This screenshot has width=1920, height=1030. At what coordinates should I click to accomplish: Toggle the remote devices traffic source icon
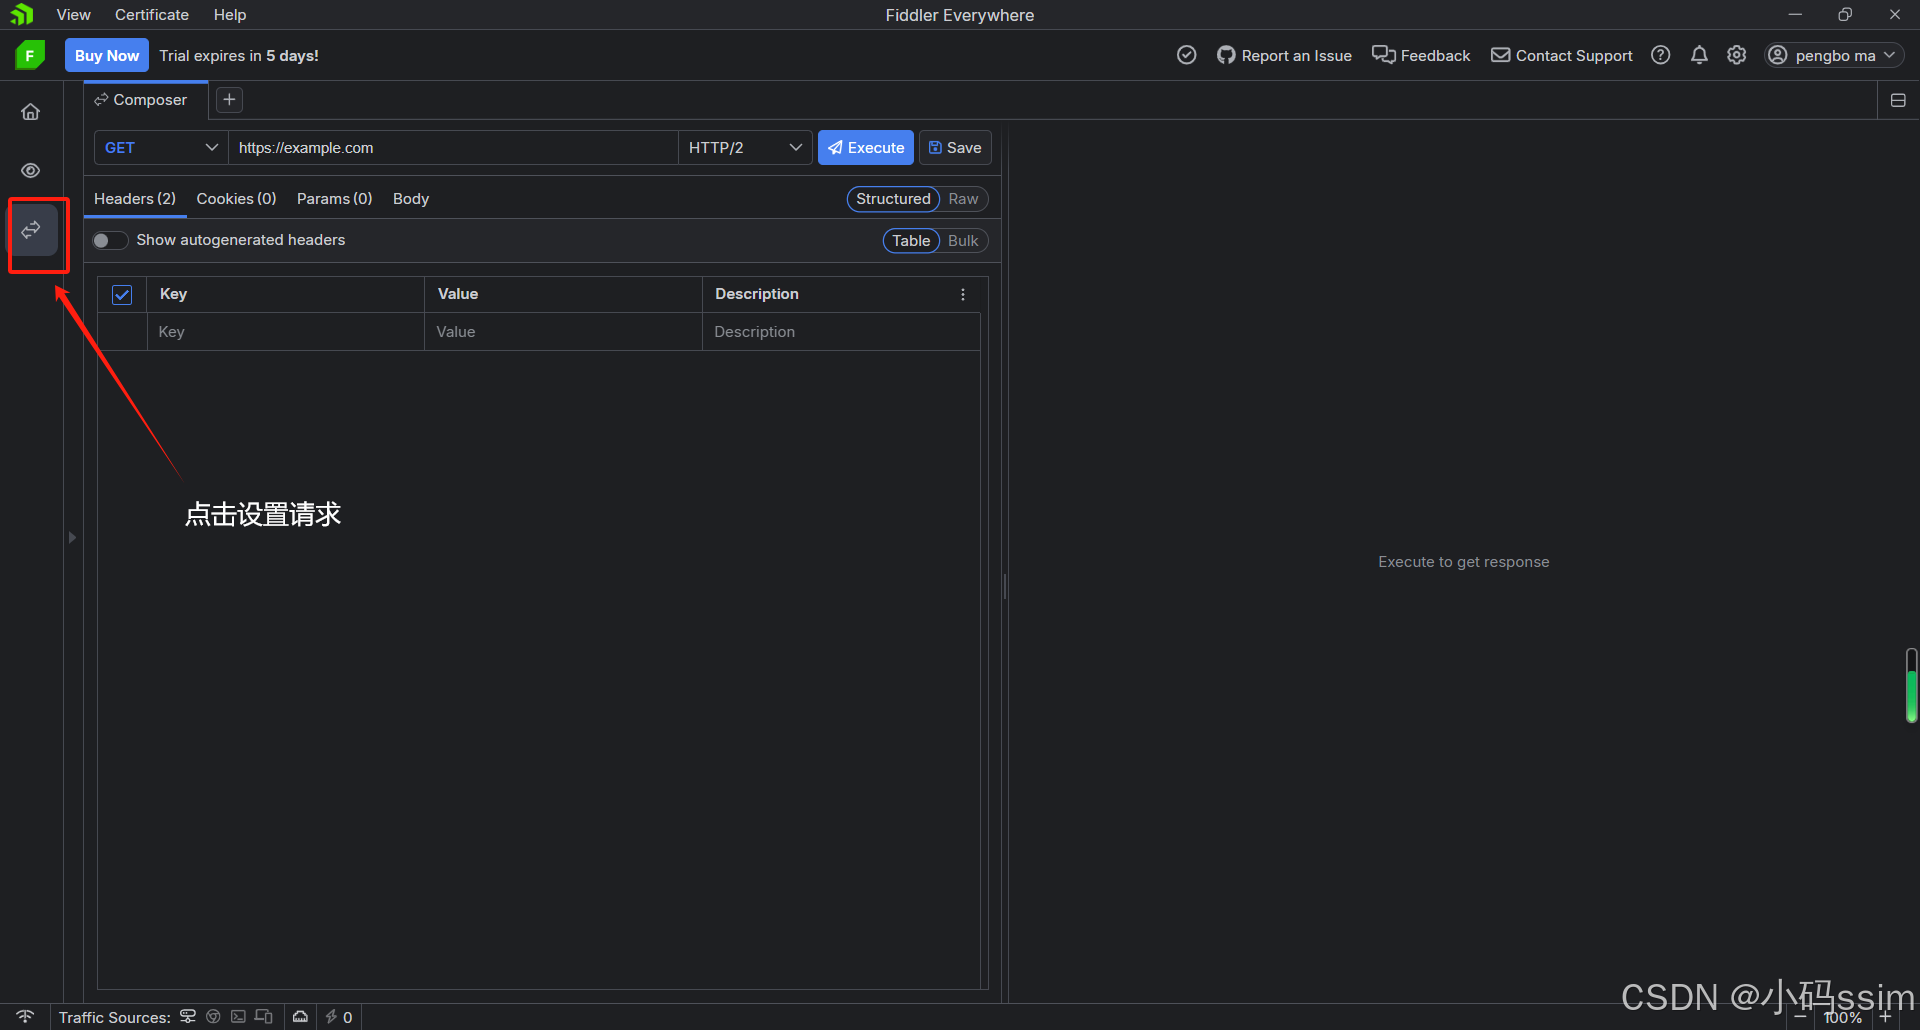(x=264, y=1016)
